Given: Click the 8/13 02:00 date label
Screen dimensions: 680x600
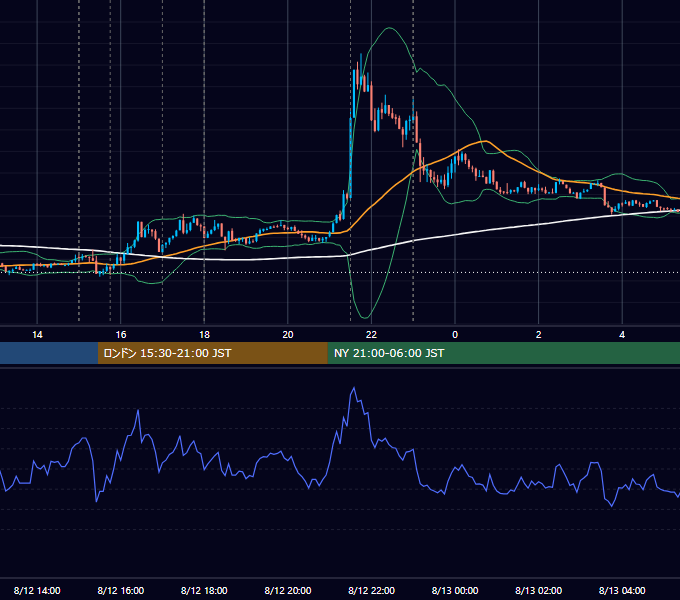Looking at the screenshot, I should tap(539, 590).
